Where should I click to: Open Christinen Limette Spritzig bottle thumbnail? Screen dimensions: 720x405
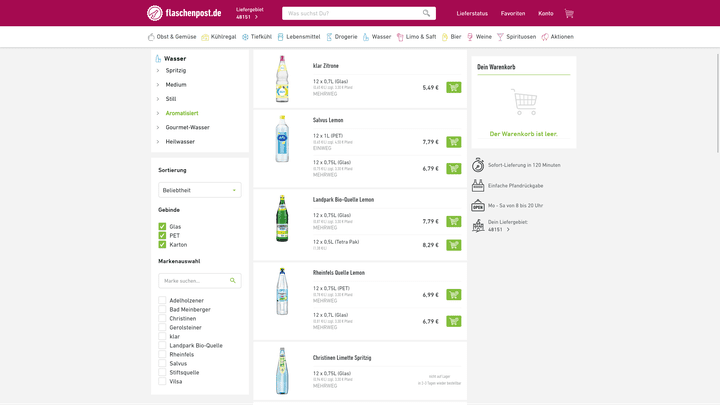click(282, 372)
